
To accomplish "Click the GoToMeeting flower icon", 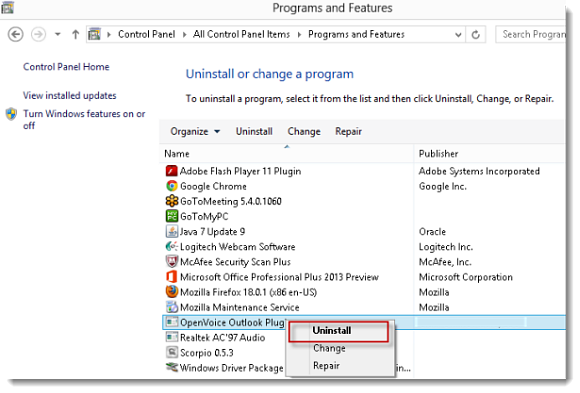I will 172,201.
